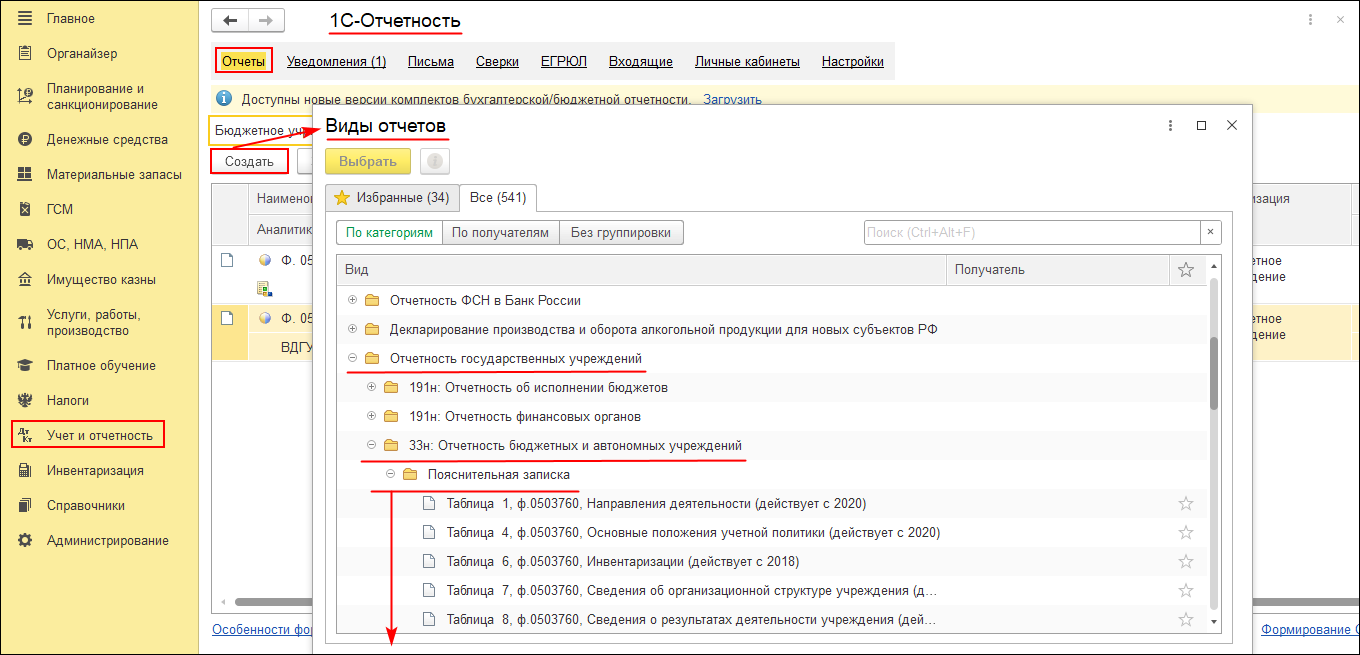
Task: Open Имущество казны sidebar icon
Action: 25,280
